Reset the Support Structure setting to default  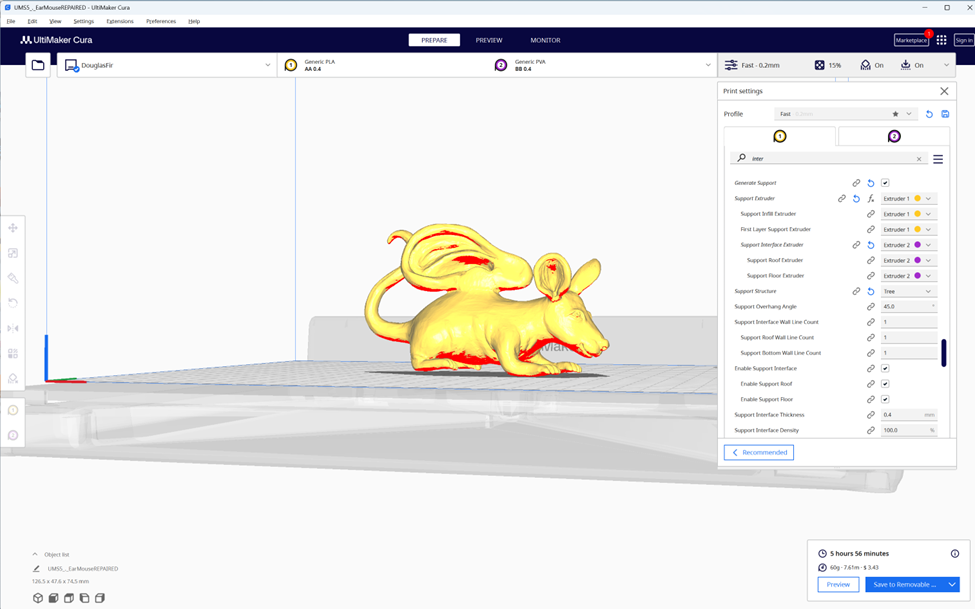[x=870, y=291]
